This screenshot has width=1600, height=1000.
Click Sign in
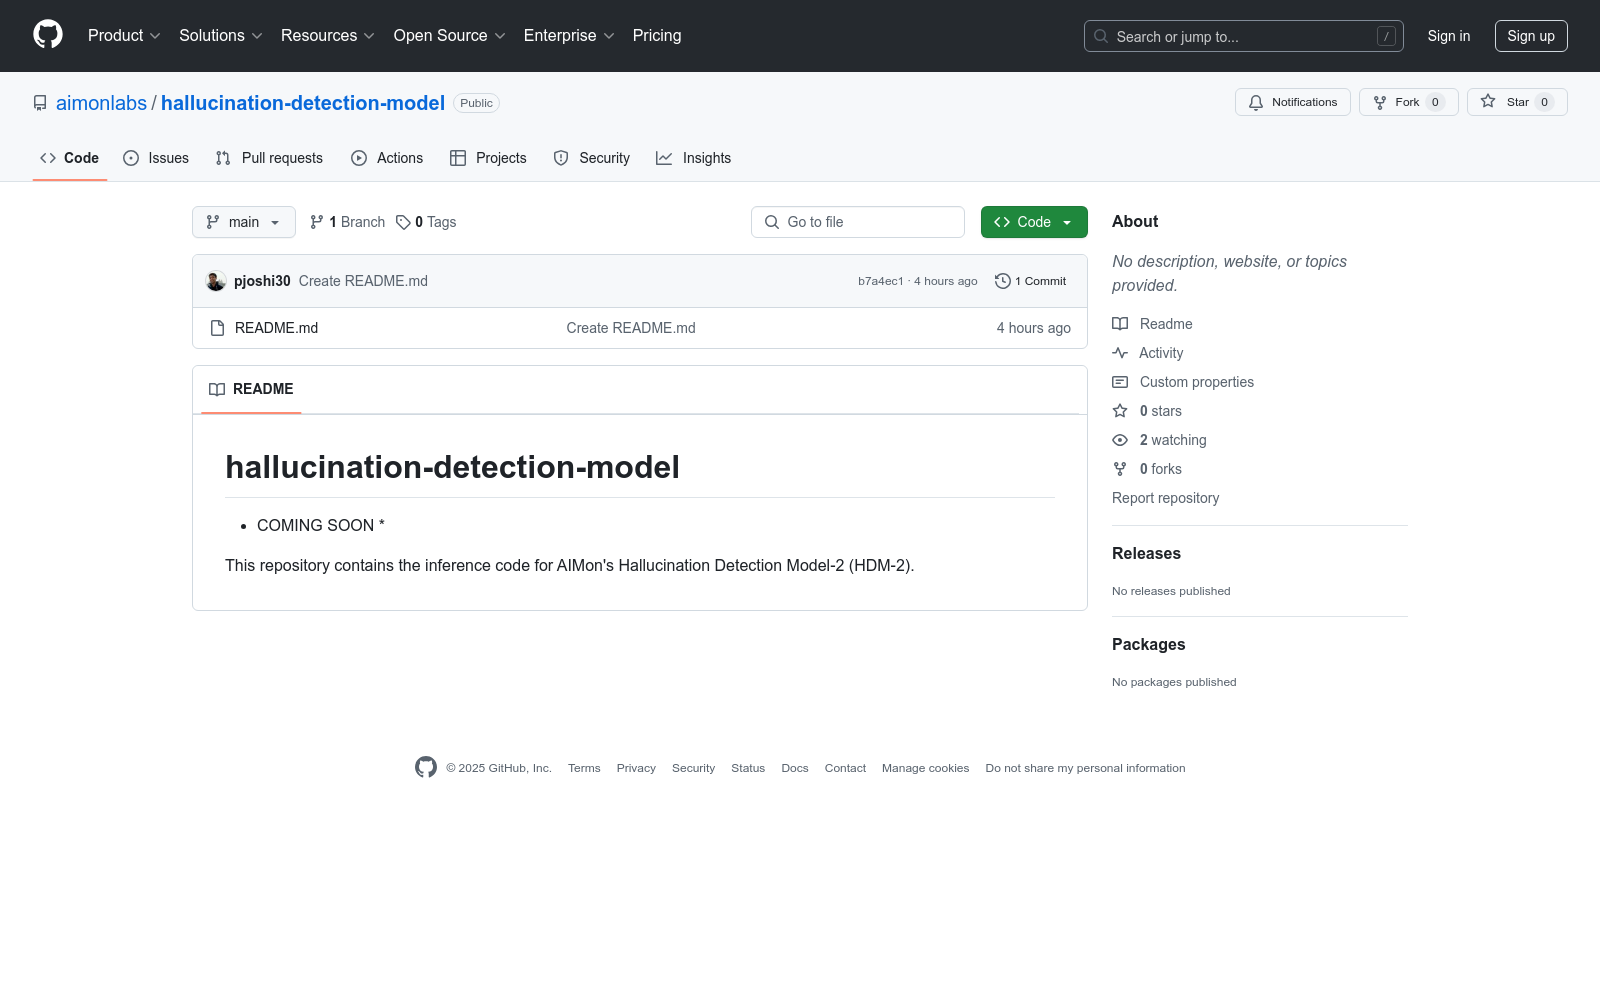1449,36
